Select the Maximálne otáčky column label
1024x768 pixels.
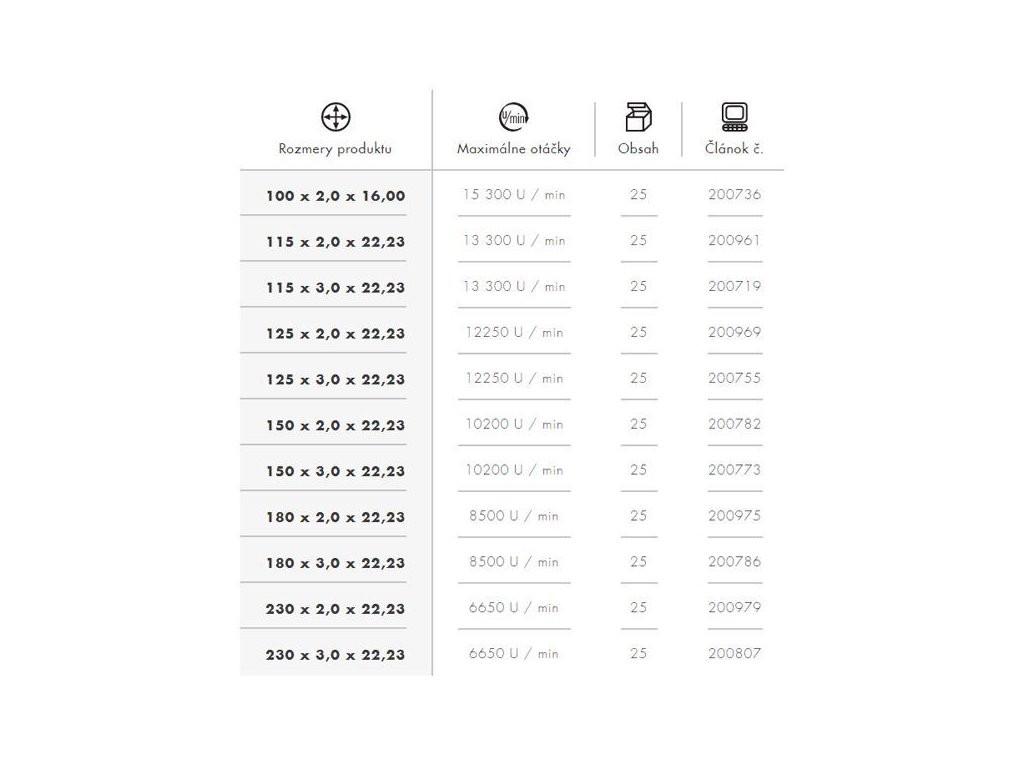pos(513,149)
